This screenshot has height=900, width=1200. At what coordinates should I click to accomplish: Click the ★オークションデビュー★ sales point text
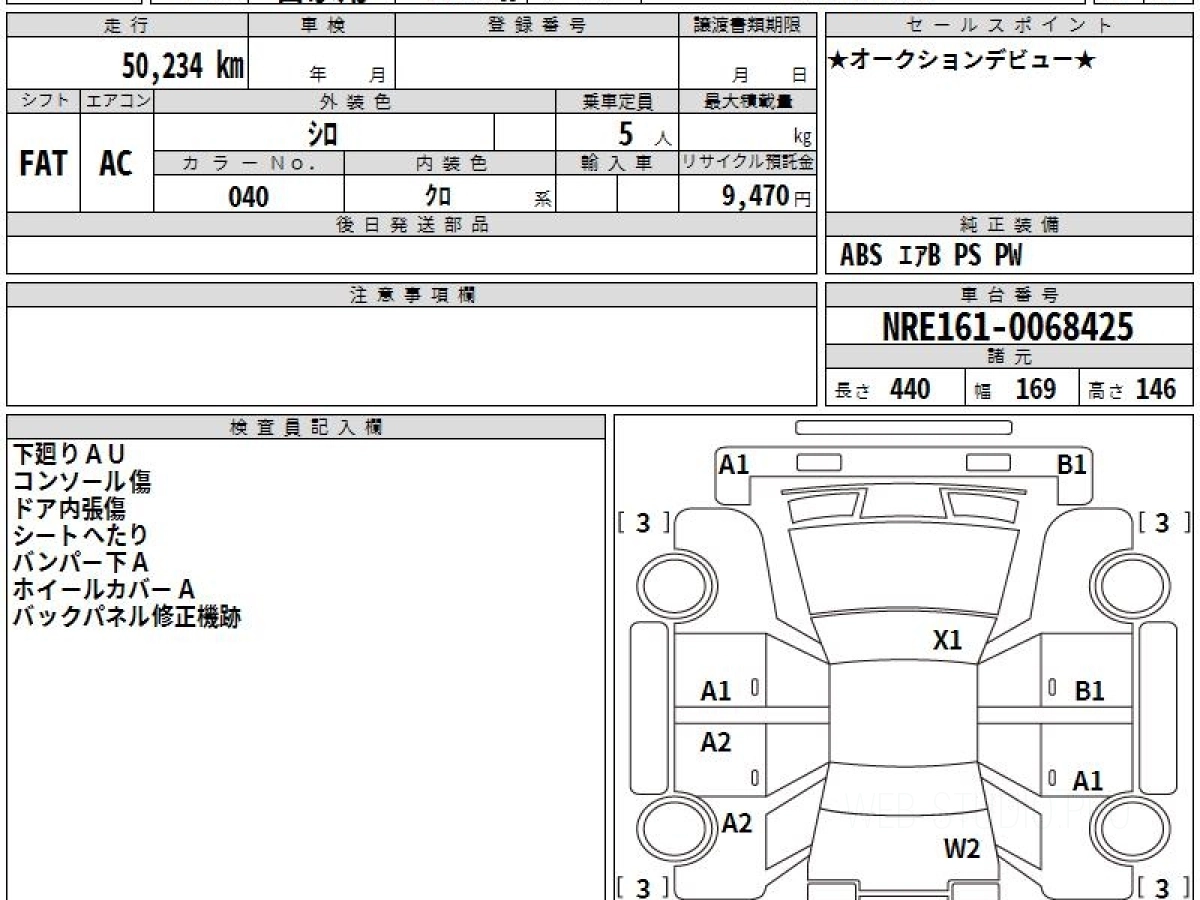pos(963,61)
